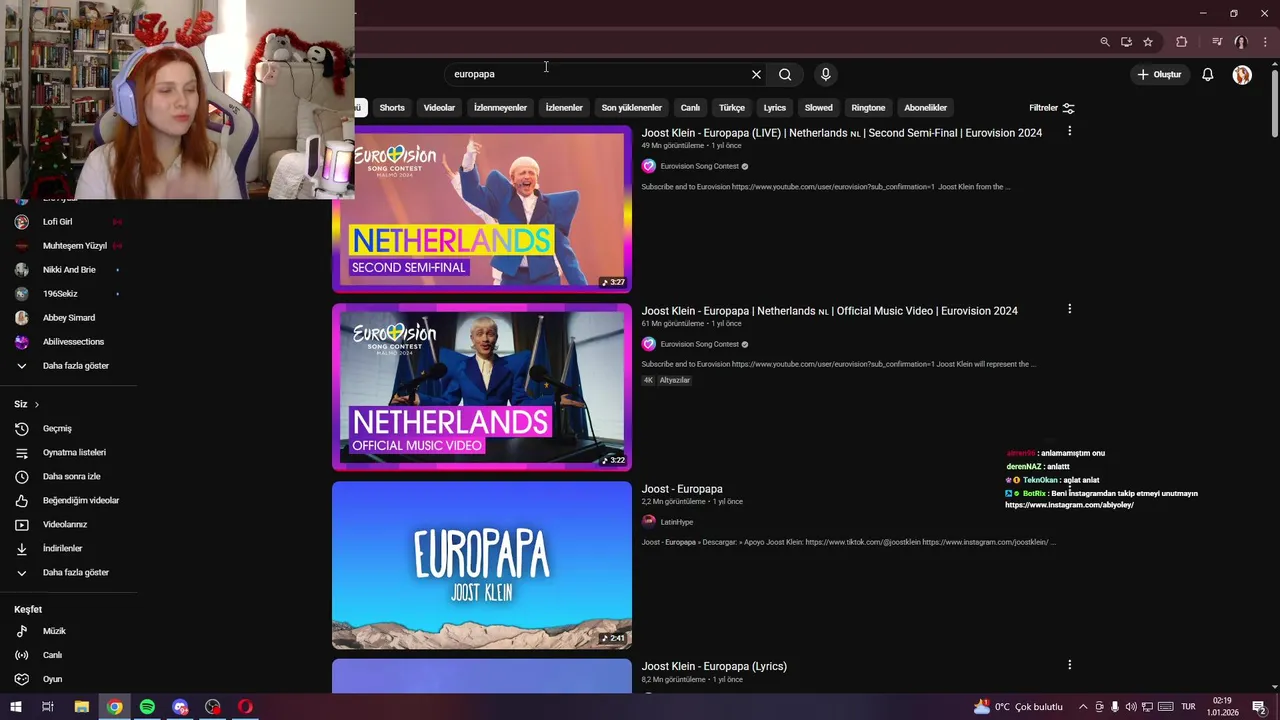Click the Oluştur create button

coord(1159,74)
